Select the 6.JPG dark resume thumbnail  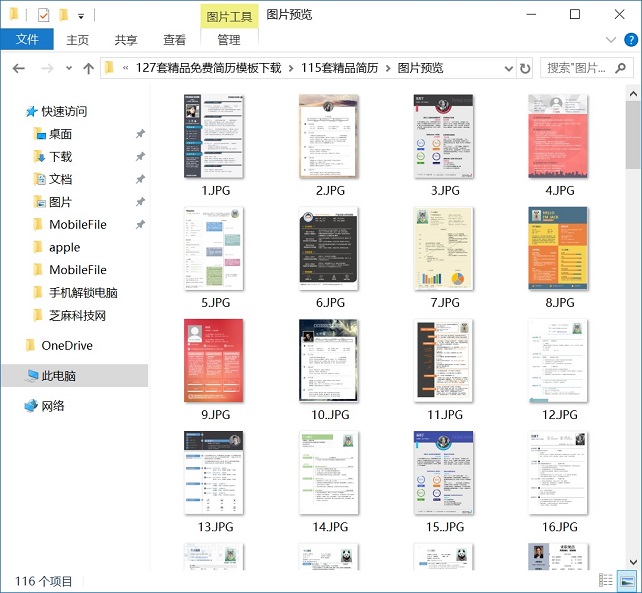(329, 249)
